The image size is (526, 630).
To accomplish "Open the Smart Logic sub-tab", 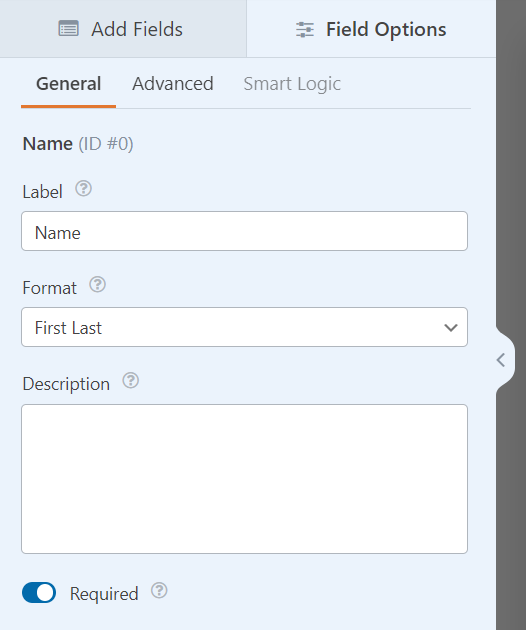I will click(292, 84).
